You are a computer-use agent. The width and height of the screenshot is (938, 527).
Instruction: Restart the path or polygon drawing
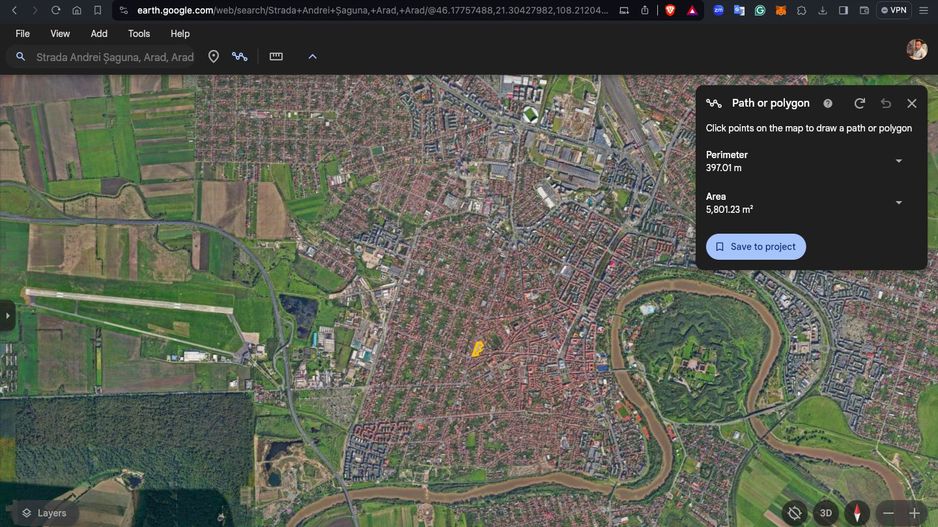(x=859, y=103)
